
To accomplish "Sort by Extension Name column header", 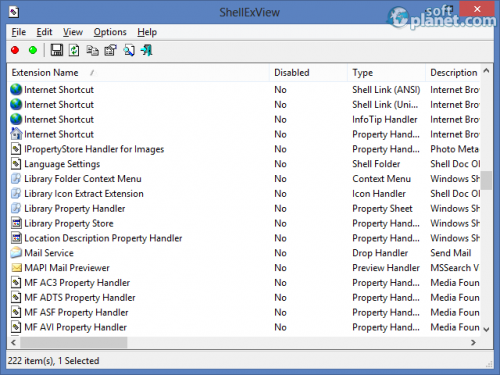I will click(x=138, y=73).
